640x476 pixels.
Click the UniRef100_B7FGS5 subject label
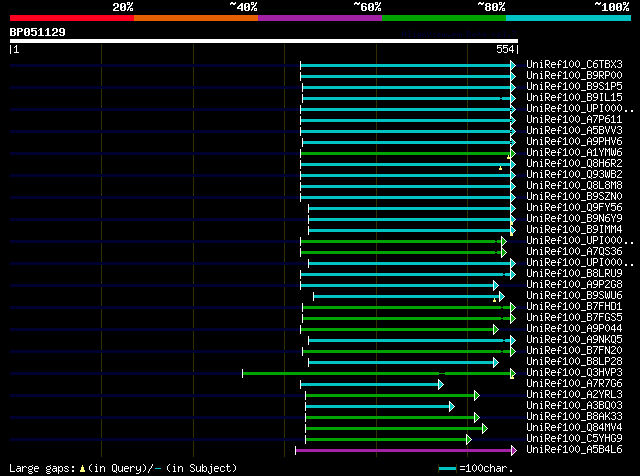tap(574, 318)
